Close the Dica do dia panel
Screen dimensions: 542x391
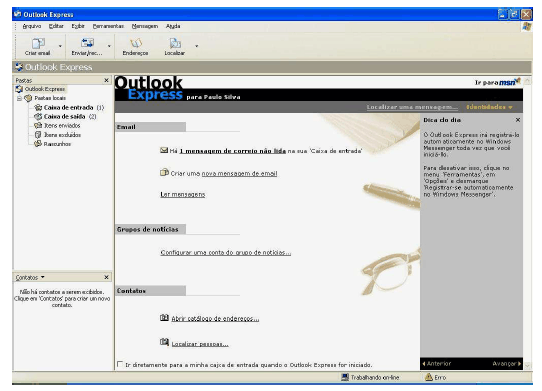pyautogui.click(x=517, y=120)
